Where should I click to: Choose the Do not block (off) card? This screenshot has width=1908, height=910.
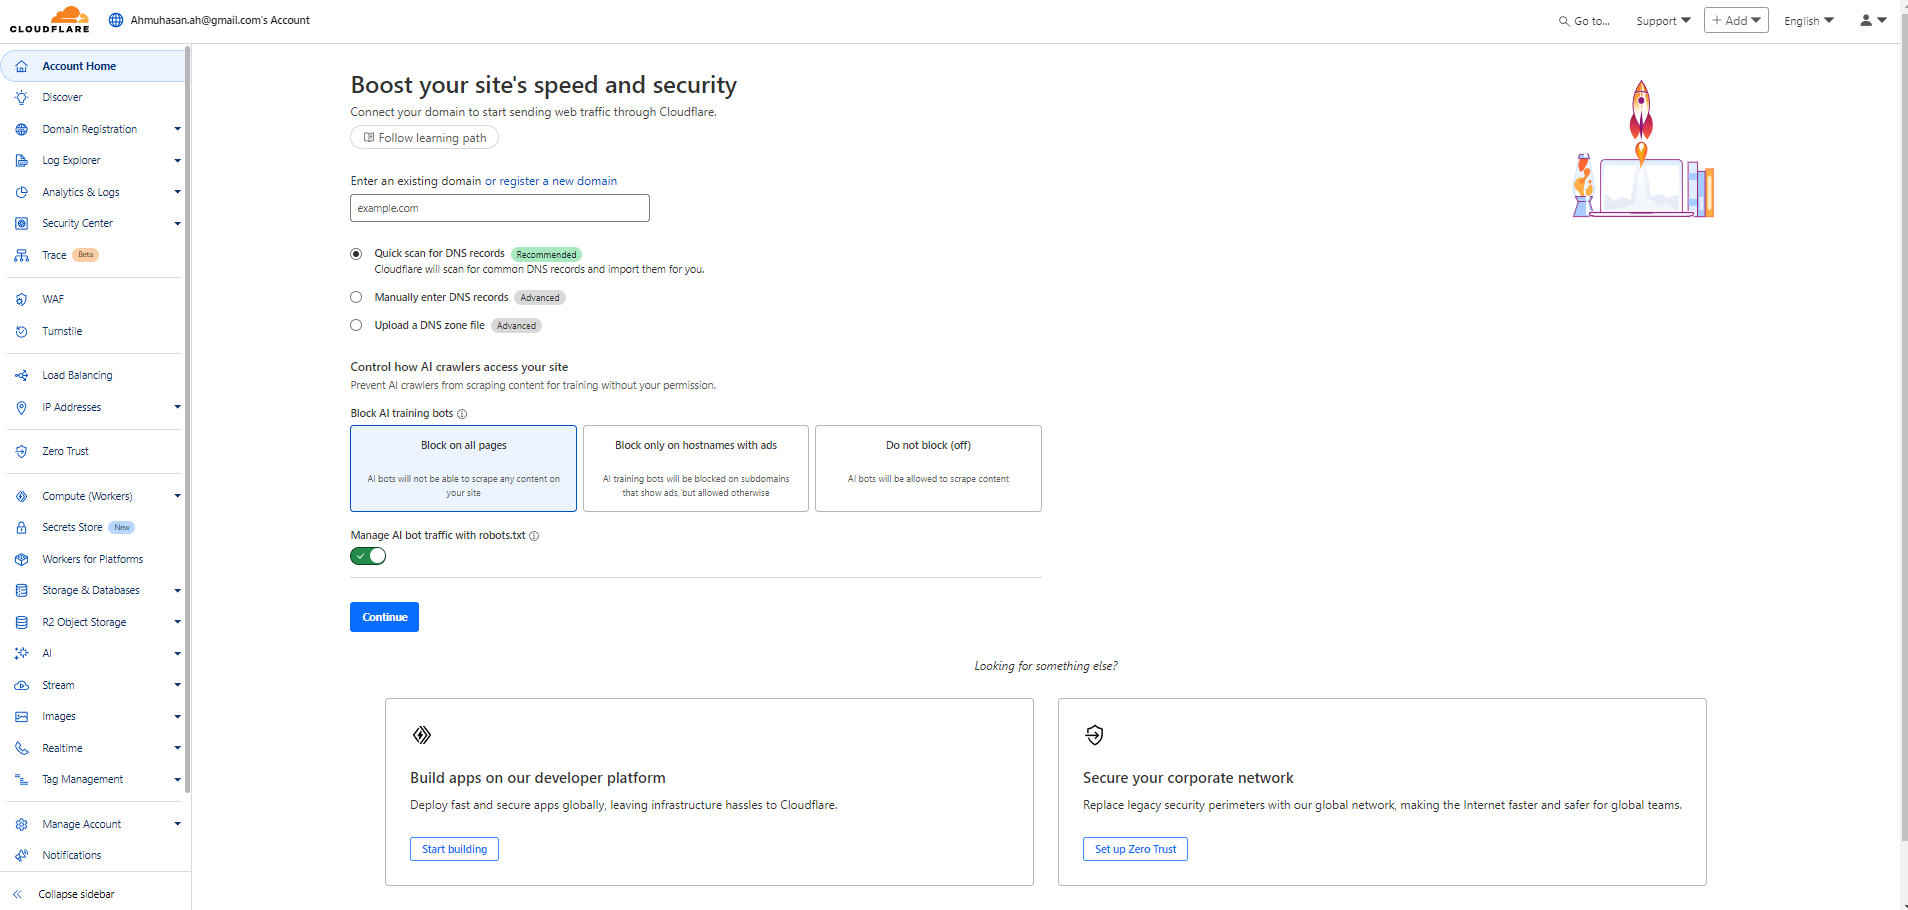pyautogui.click(x=928, y=468)
